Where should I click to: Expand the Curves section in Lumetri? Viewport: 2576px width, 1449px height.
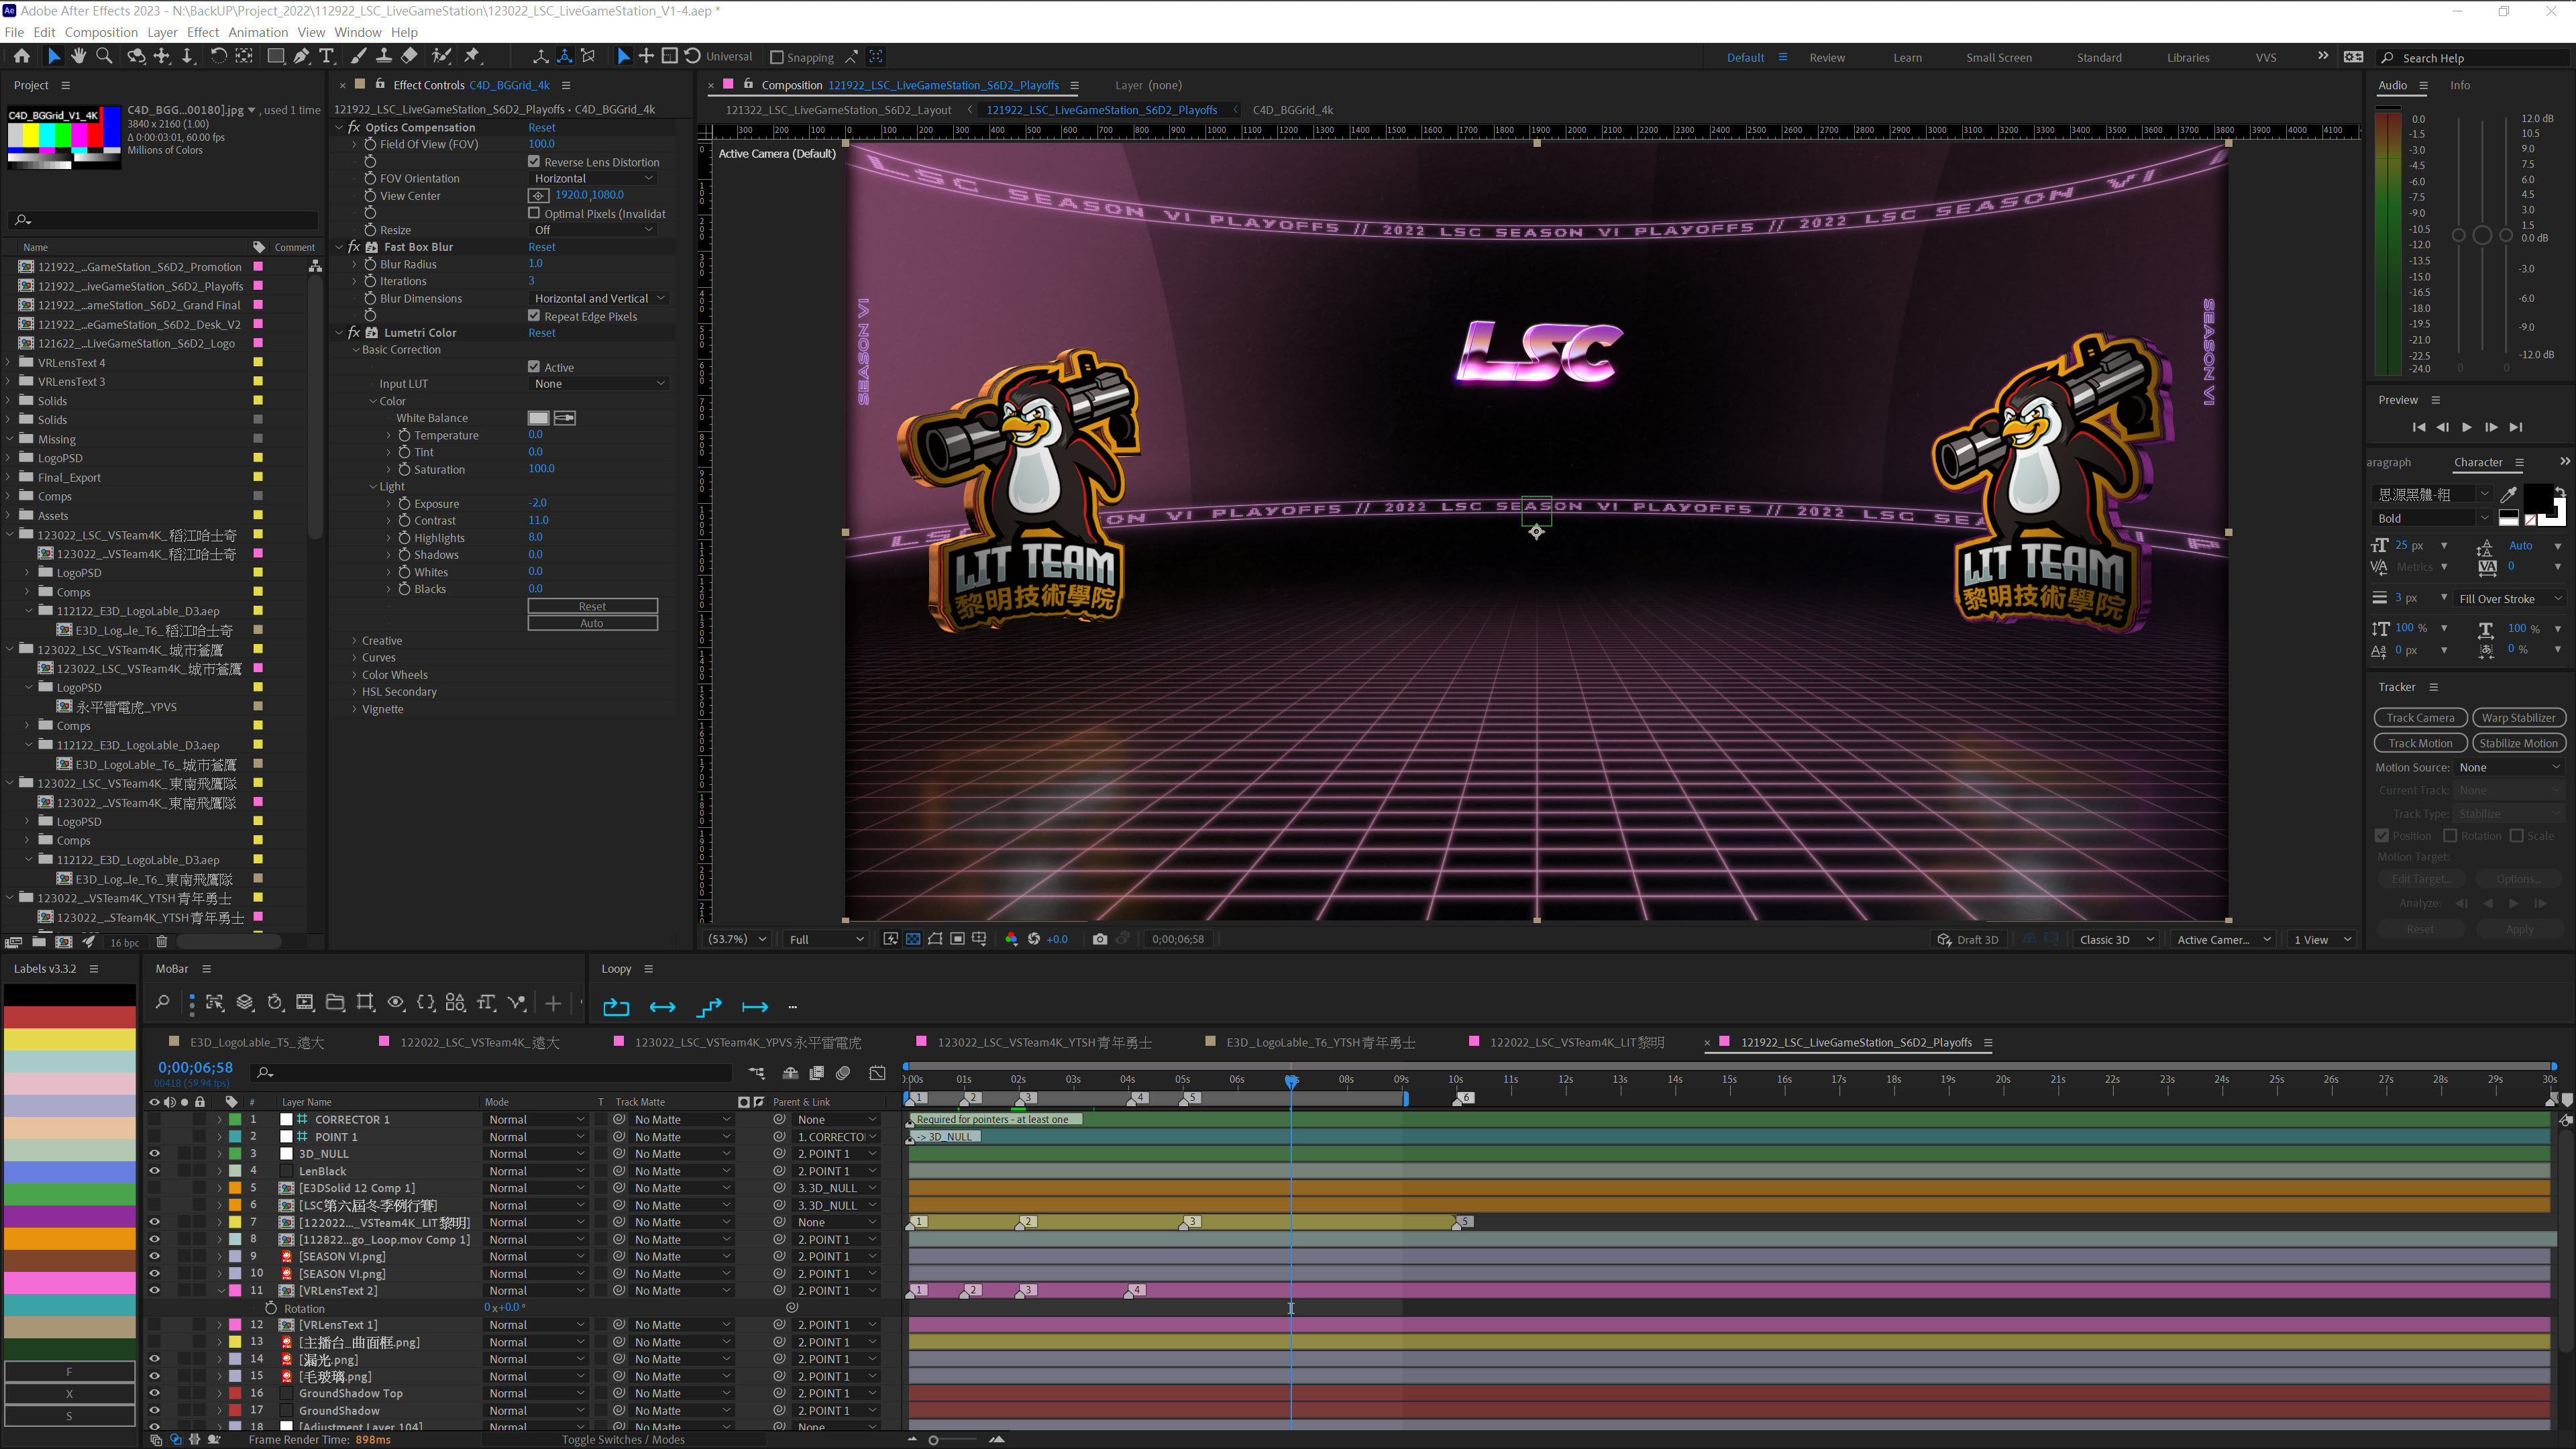(x=354, y=658)
